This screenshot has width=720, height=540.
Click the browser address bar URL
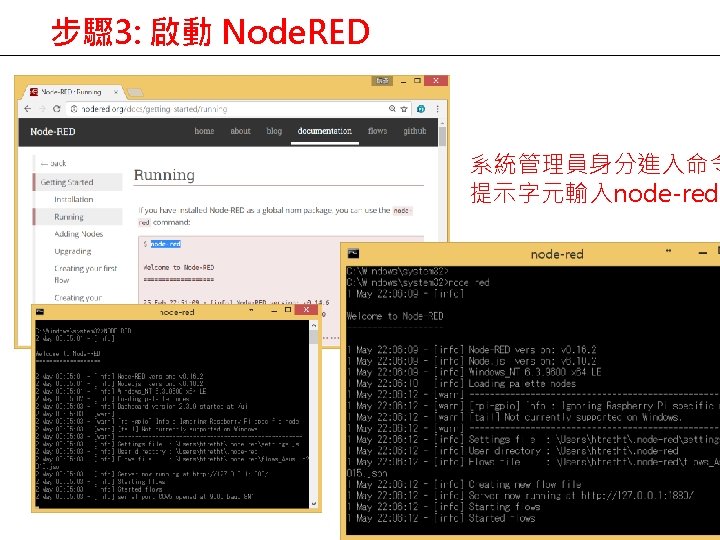(x=154, y=109)
